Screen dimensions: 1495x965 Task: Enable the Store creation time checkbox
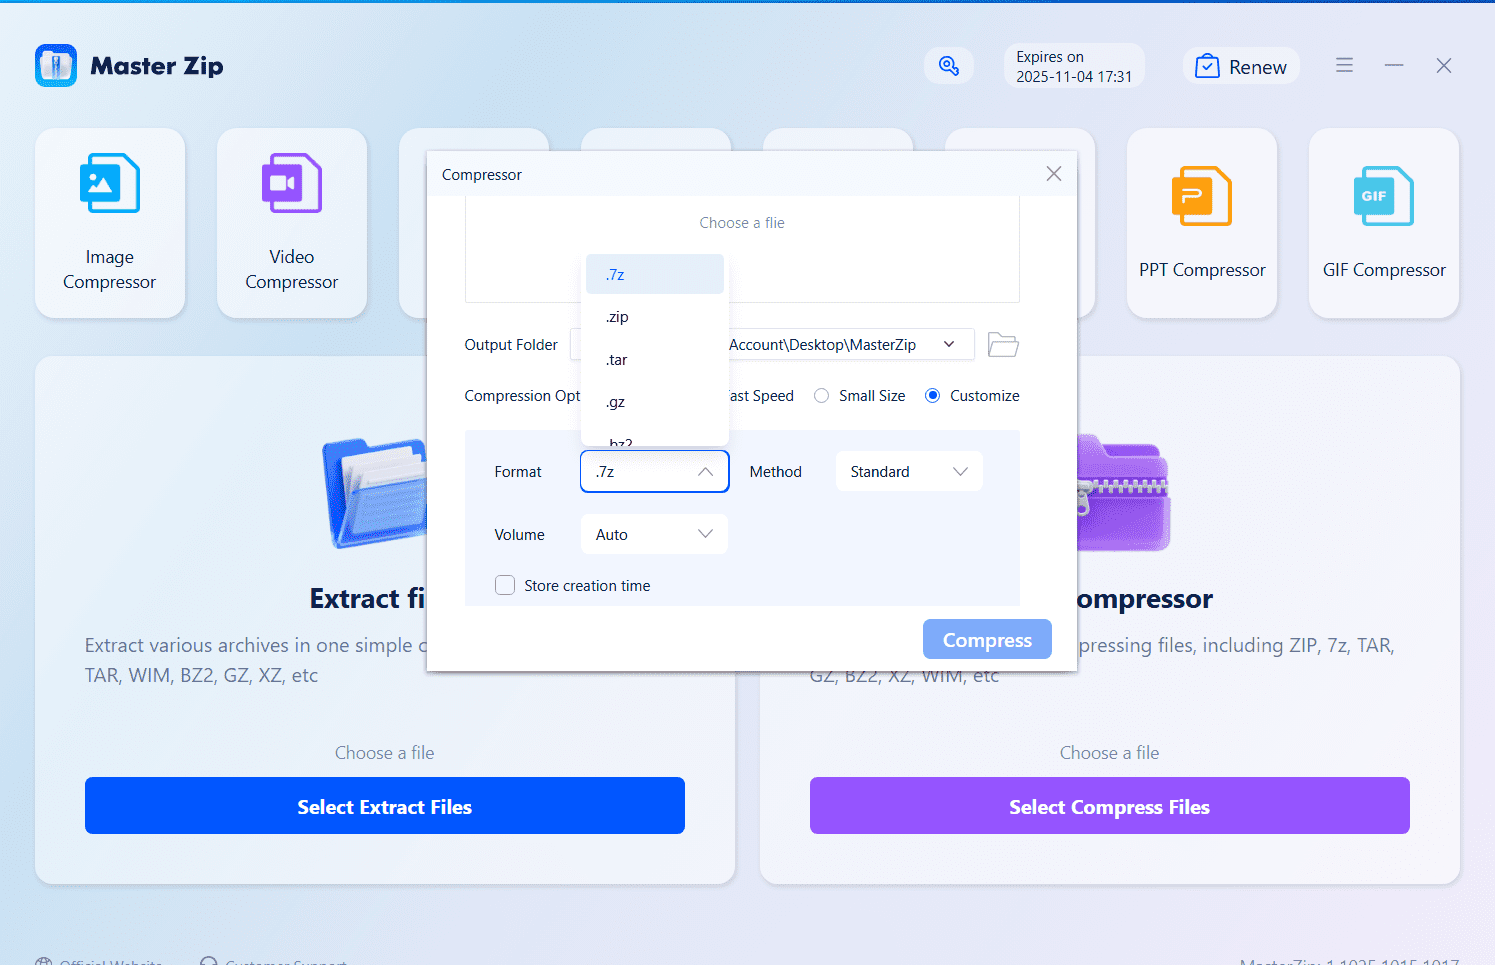505,585
